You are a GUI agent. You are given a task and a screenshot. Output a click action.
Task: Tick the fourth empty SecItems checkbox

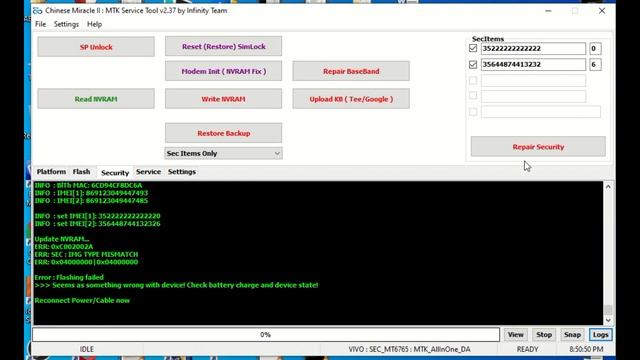coord(473,96)
